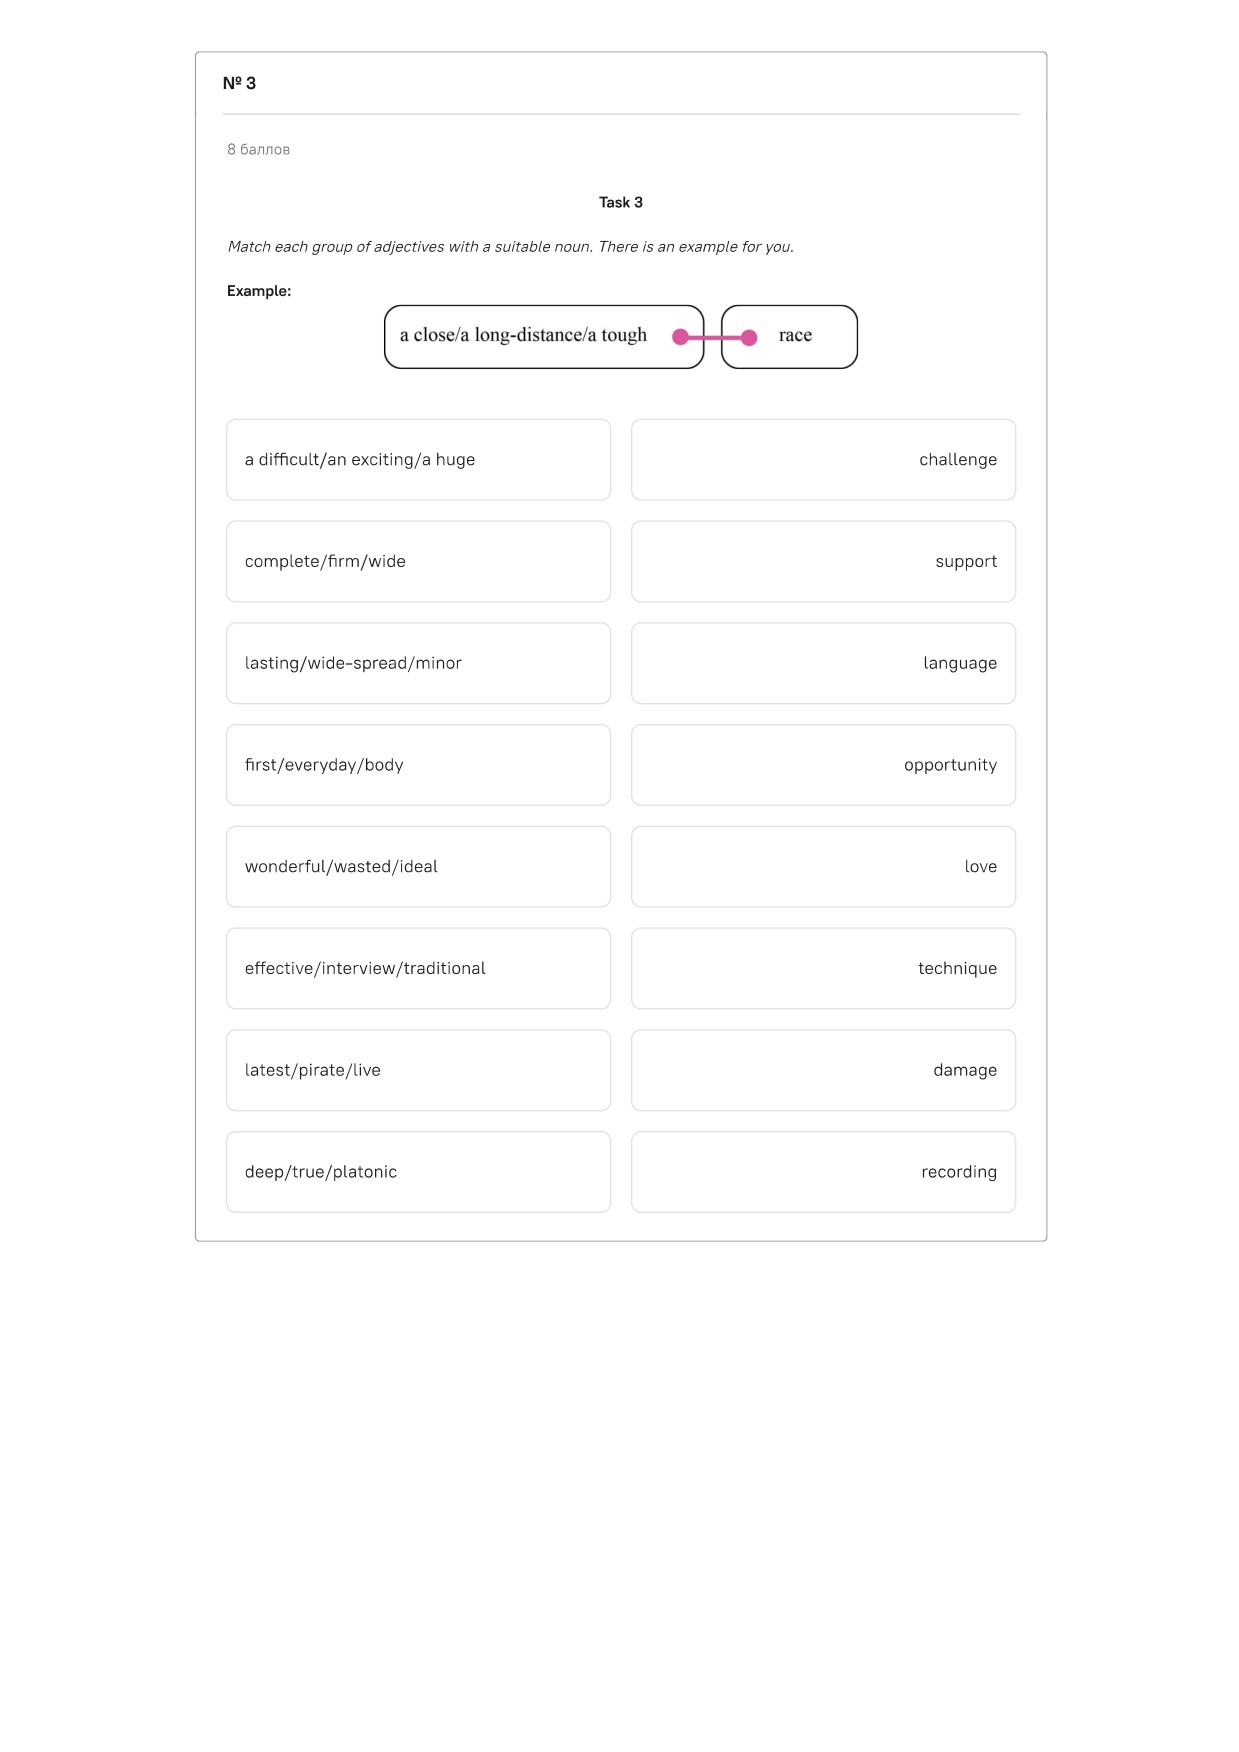Select the 'support' noun card

[823, 562]
